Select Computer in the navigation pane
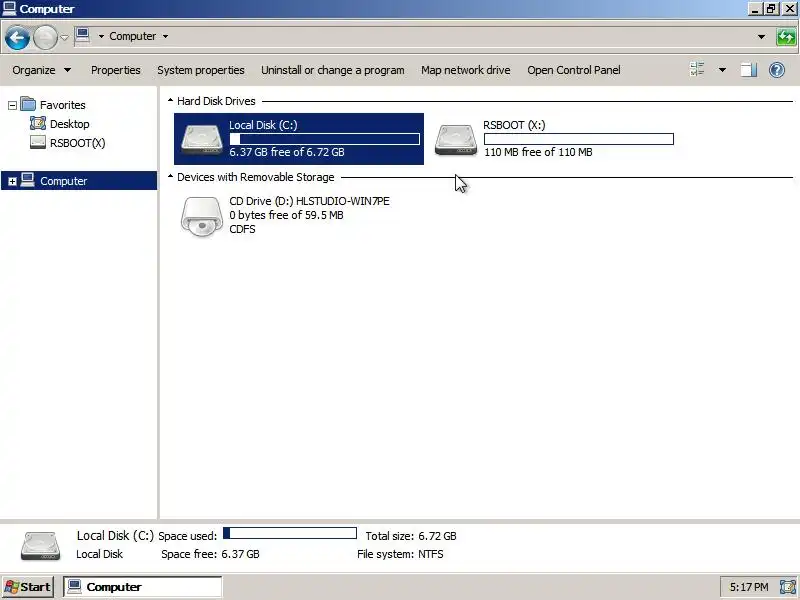 pyautogui.click(x=63, y=181)
